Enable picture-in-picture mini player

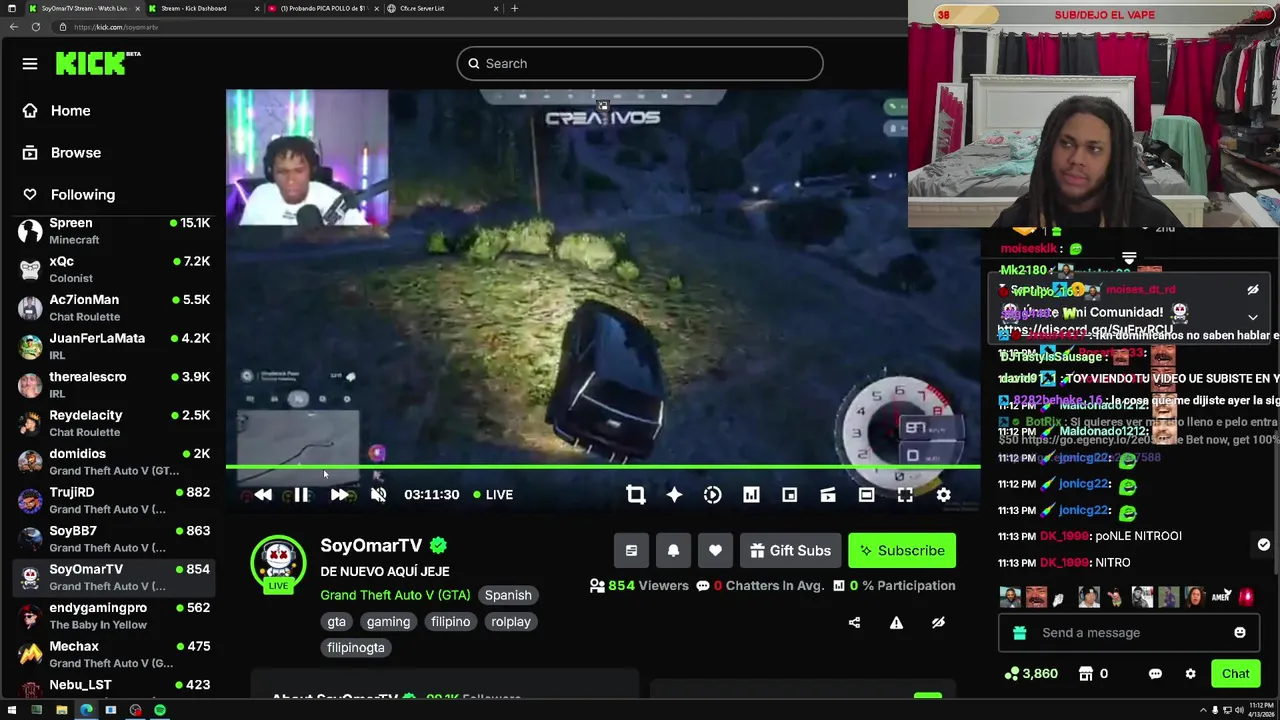pos(789,494)
